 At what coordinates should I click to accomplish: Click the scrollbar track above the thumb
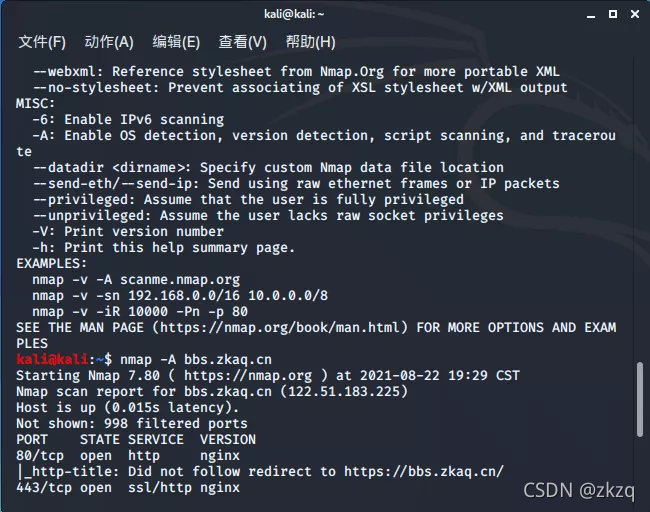640,207
